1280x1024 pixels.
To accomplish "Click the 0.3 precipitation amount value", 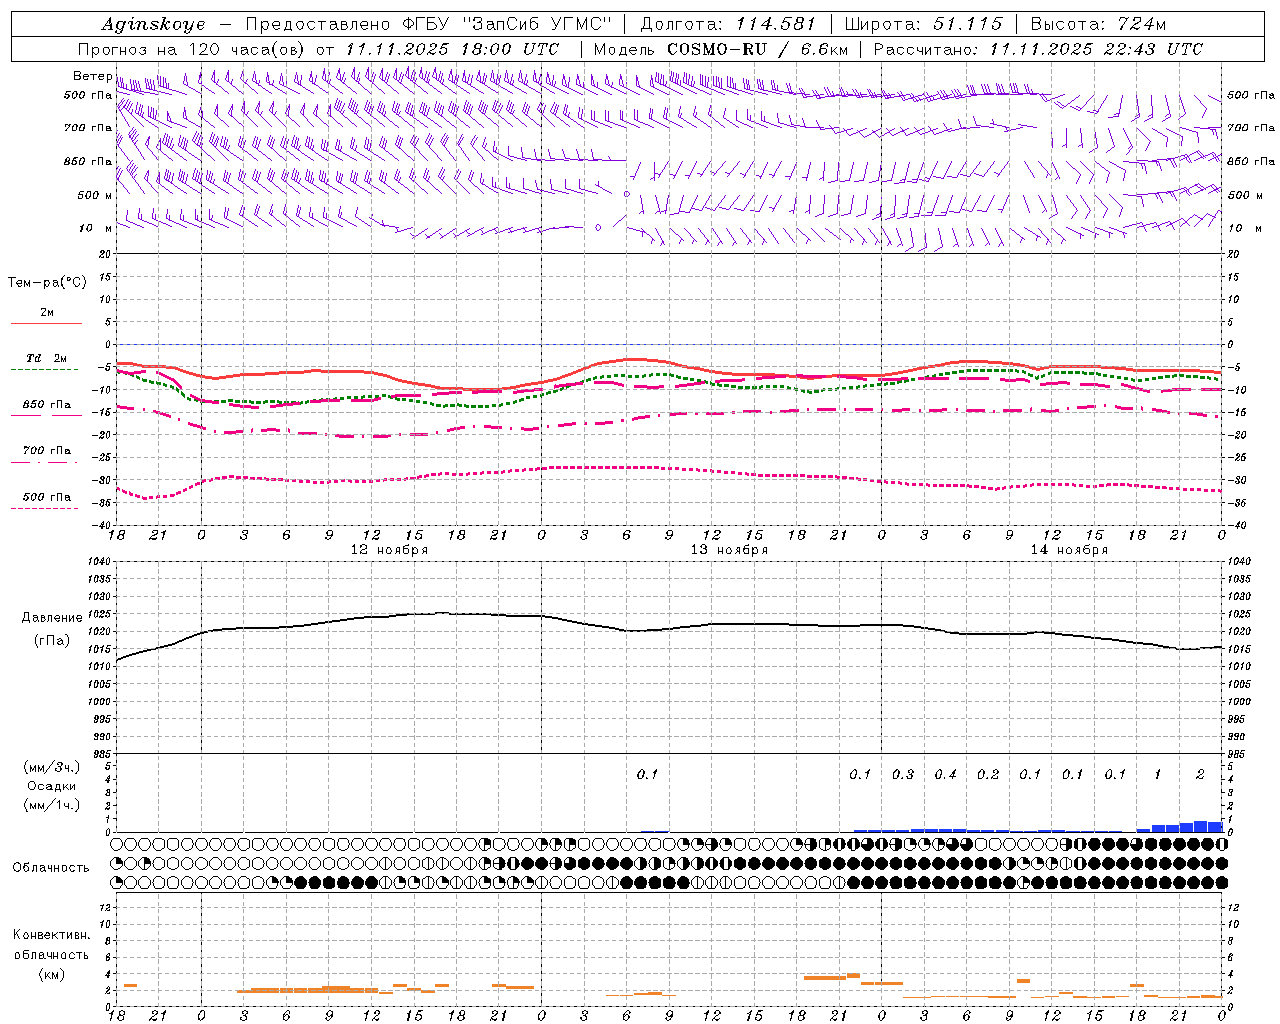I will [903, 774].
